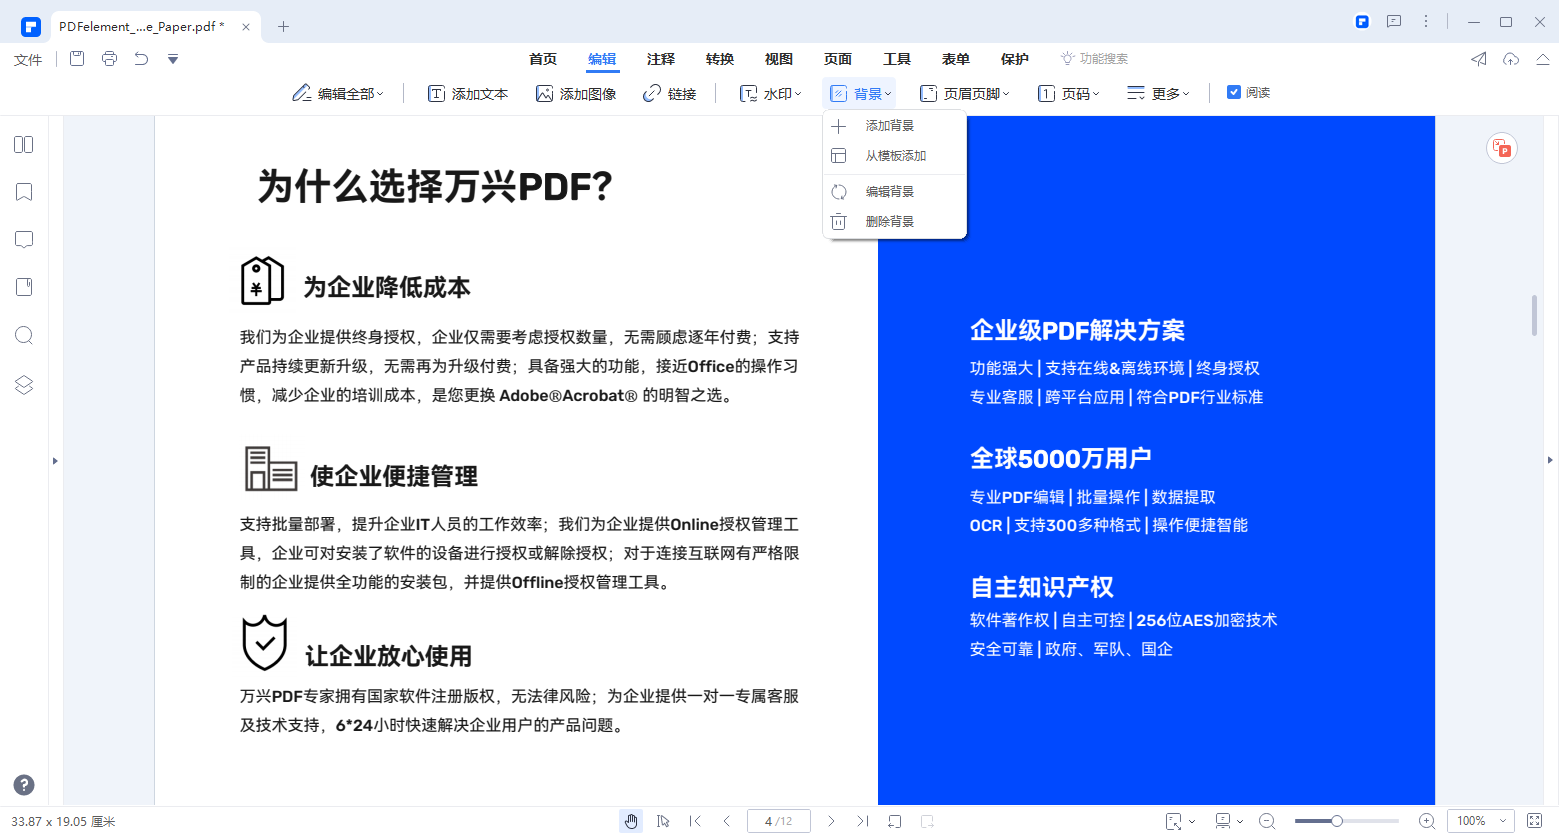Open the 水印 watermark dropdown
Screen dimensions: 1559x836
coord(770,92)
